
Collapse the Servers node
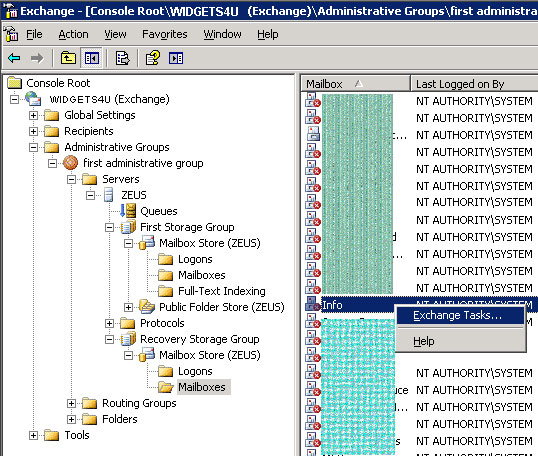tap(71, 179)
